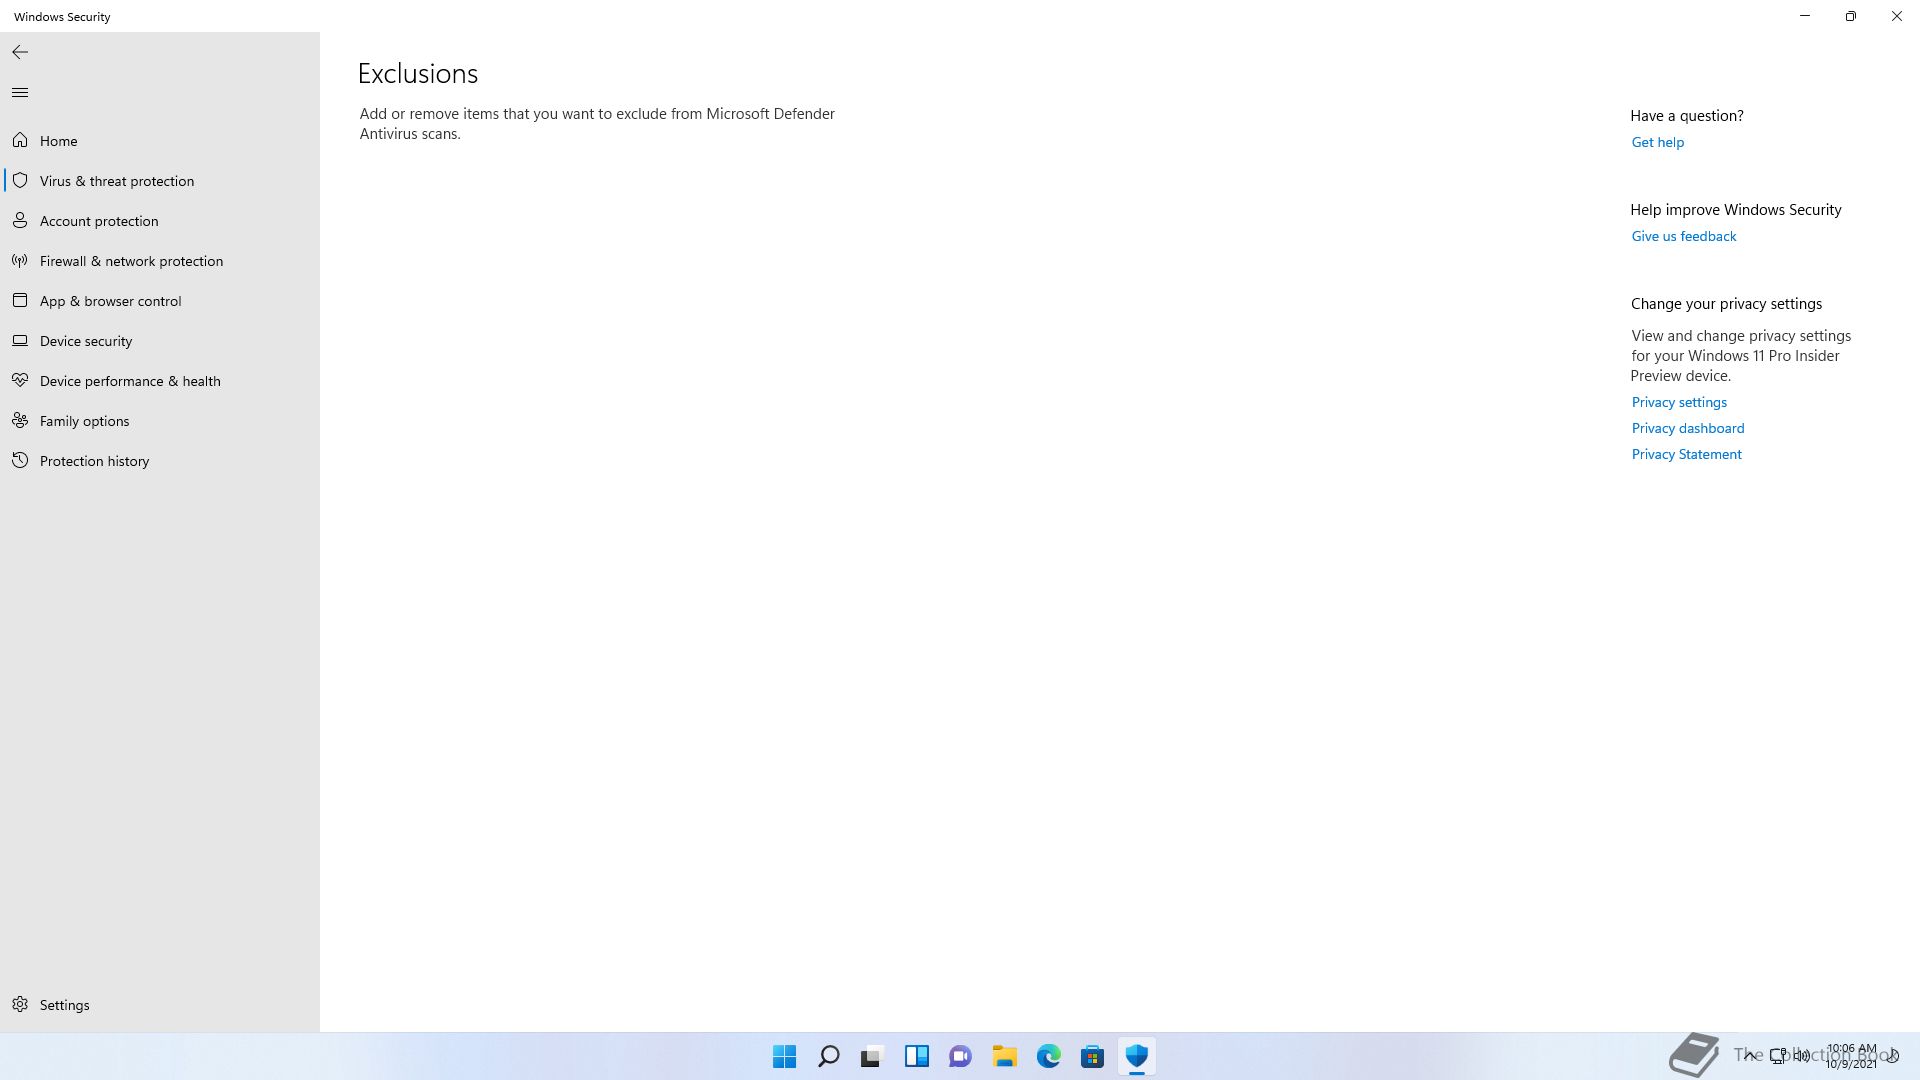This screenshot has width=1920, height=1080.
Task: Close the Windows Security window
Action: coord(1897,16)
